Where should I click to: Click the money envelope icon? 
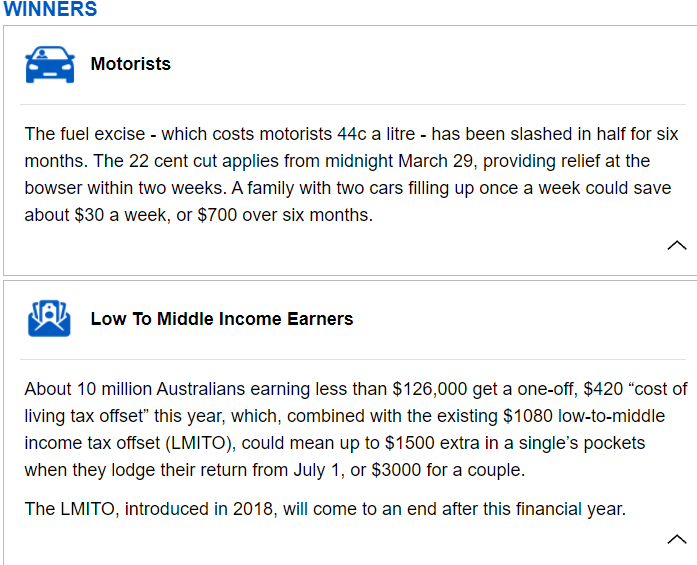[49, 318]
